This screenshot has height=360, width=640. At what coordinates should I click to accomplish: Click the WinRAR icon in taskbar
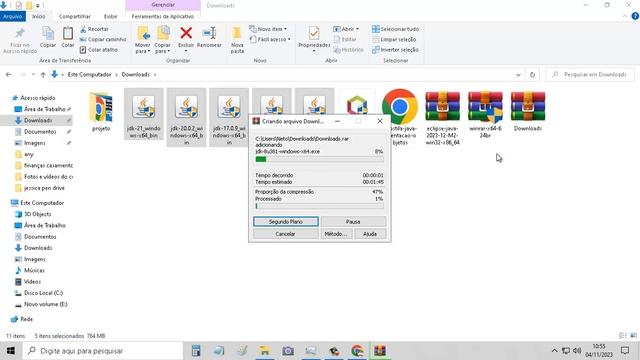point(380,351)
